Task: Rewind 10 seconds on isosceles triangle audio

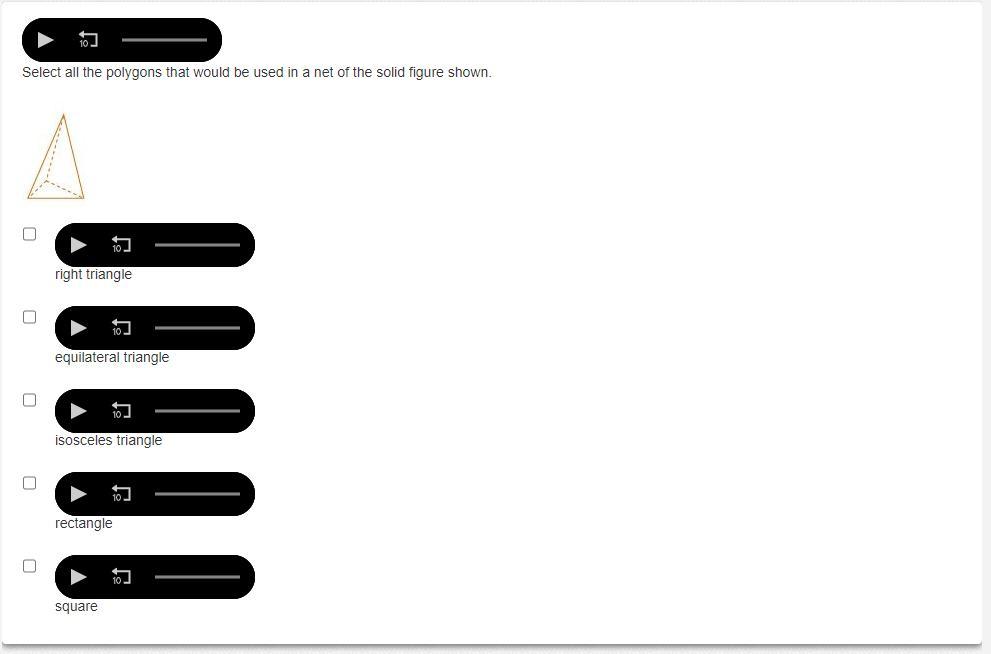Action: [x=121, y=411]
